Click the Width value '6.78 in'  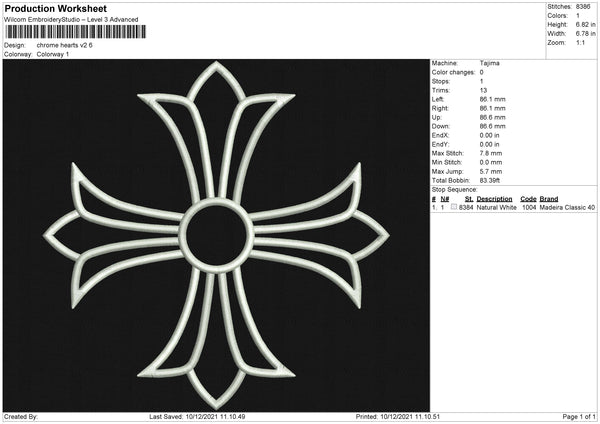point(585,34)
